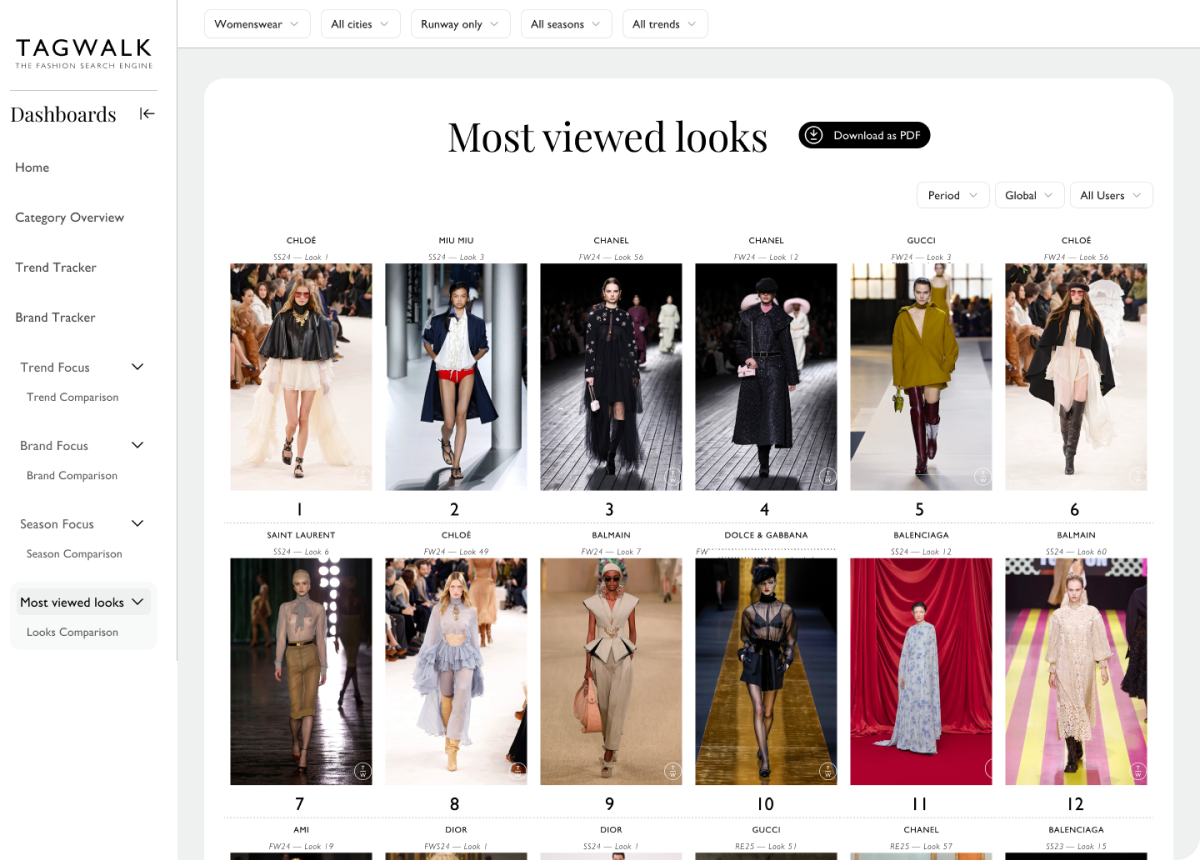Open the Period dropdown
This screenshot has width=1200, height=860.
[953, 195]
